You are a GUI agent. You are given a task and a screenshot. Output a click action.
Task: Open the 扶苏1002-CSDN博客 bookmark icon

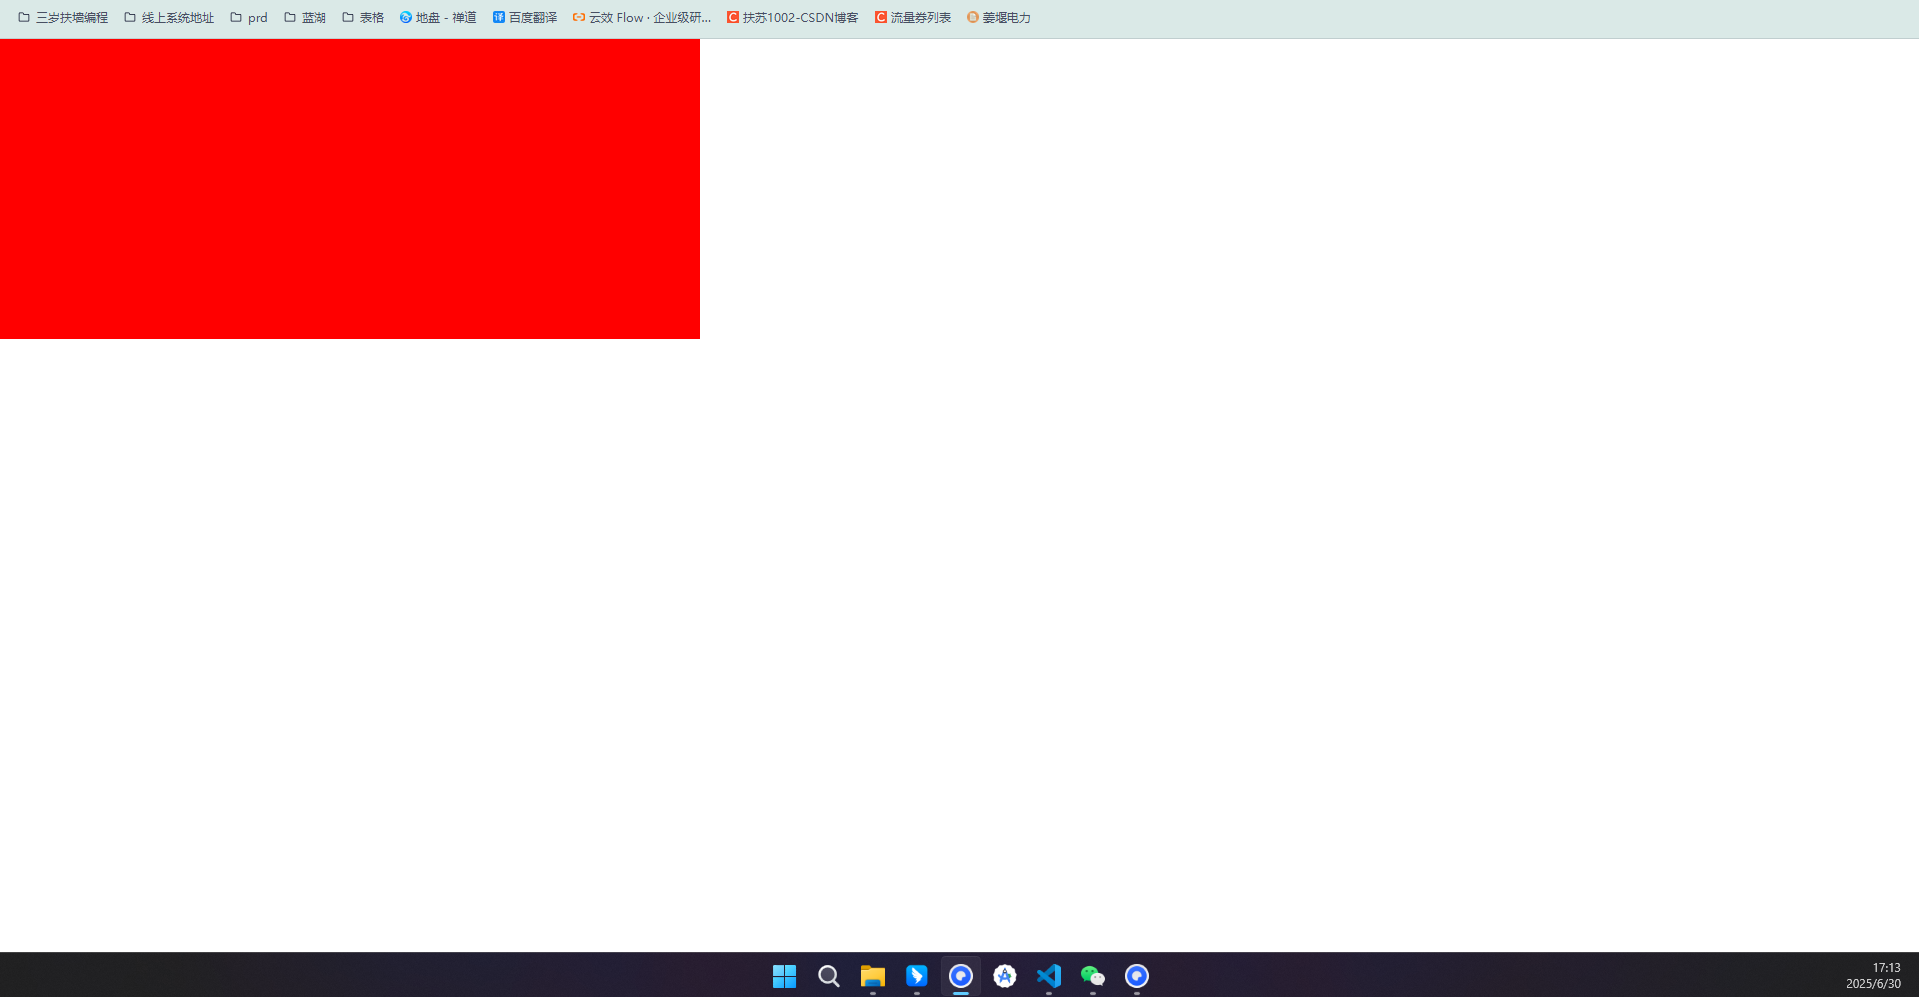[731, 17]
